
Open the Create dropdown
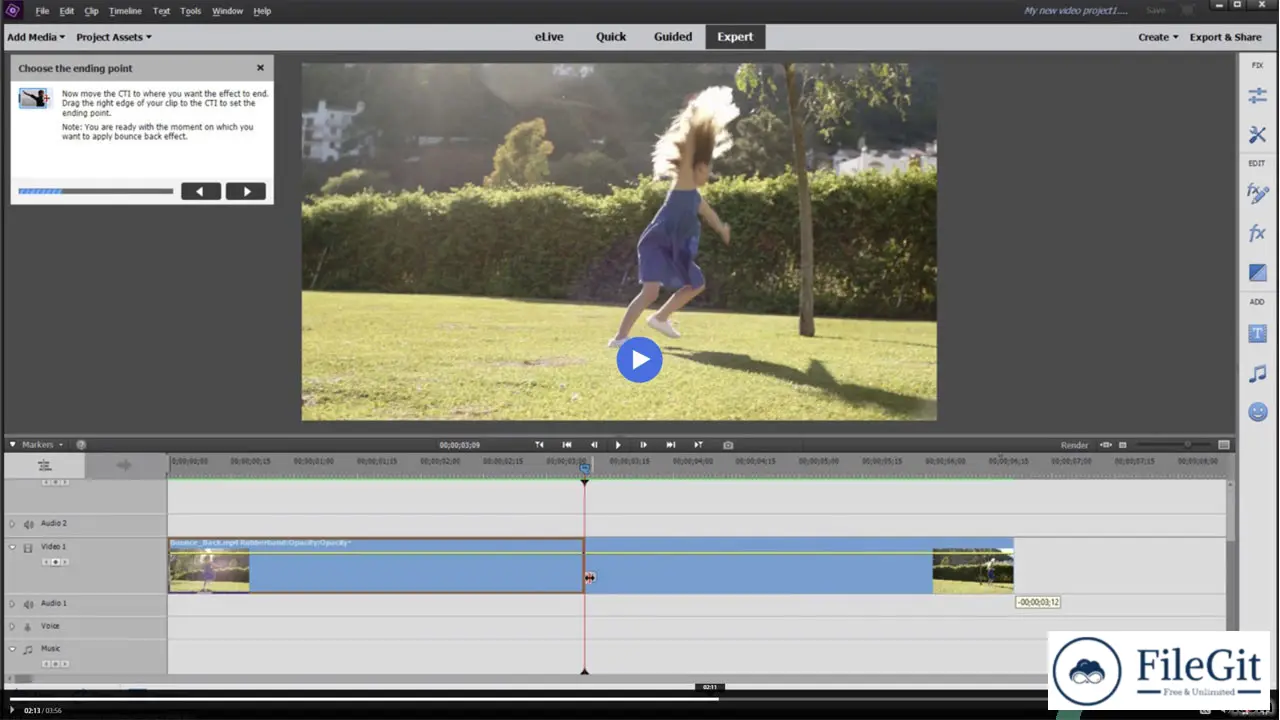coord(1158,37)
